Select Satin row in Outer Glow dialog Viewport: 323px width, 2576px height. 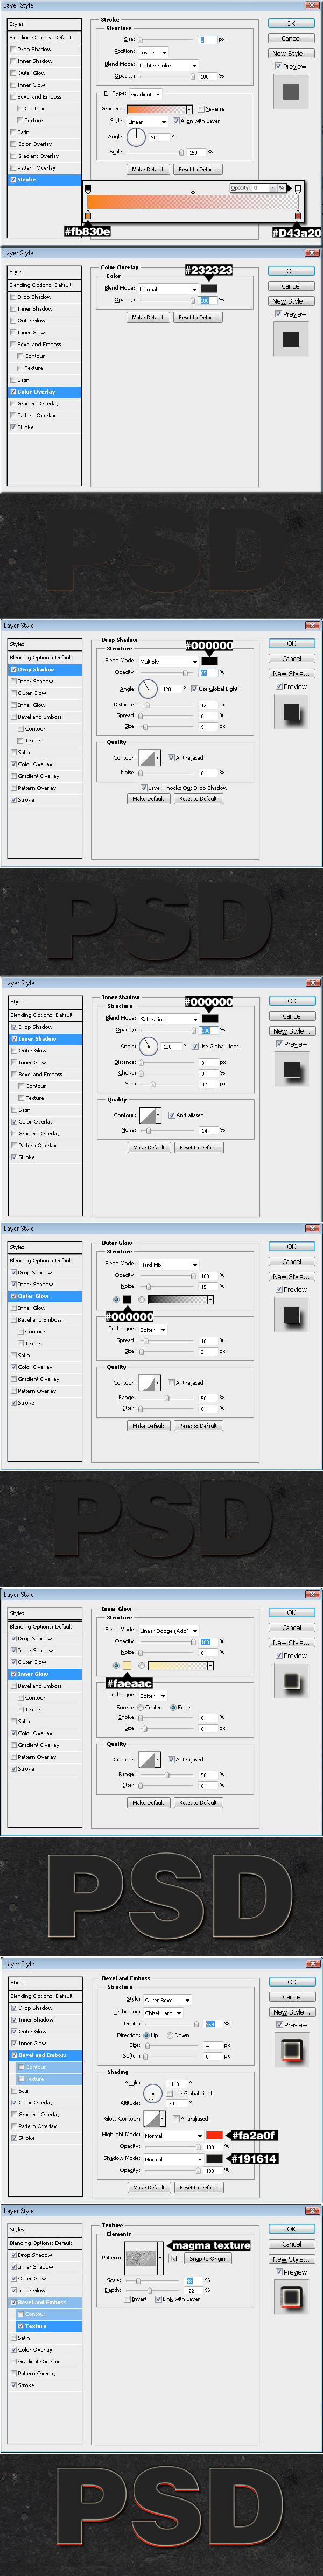point(44,1355)
